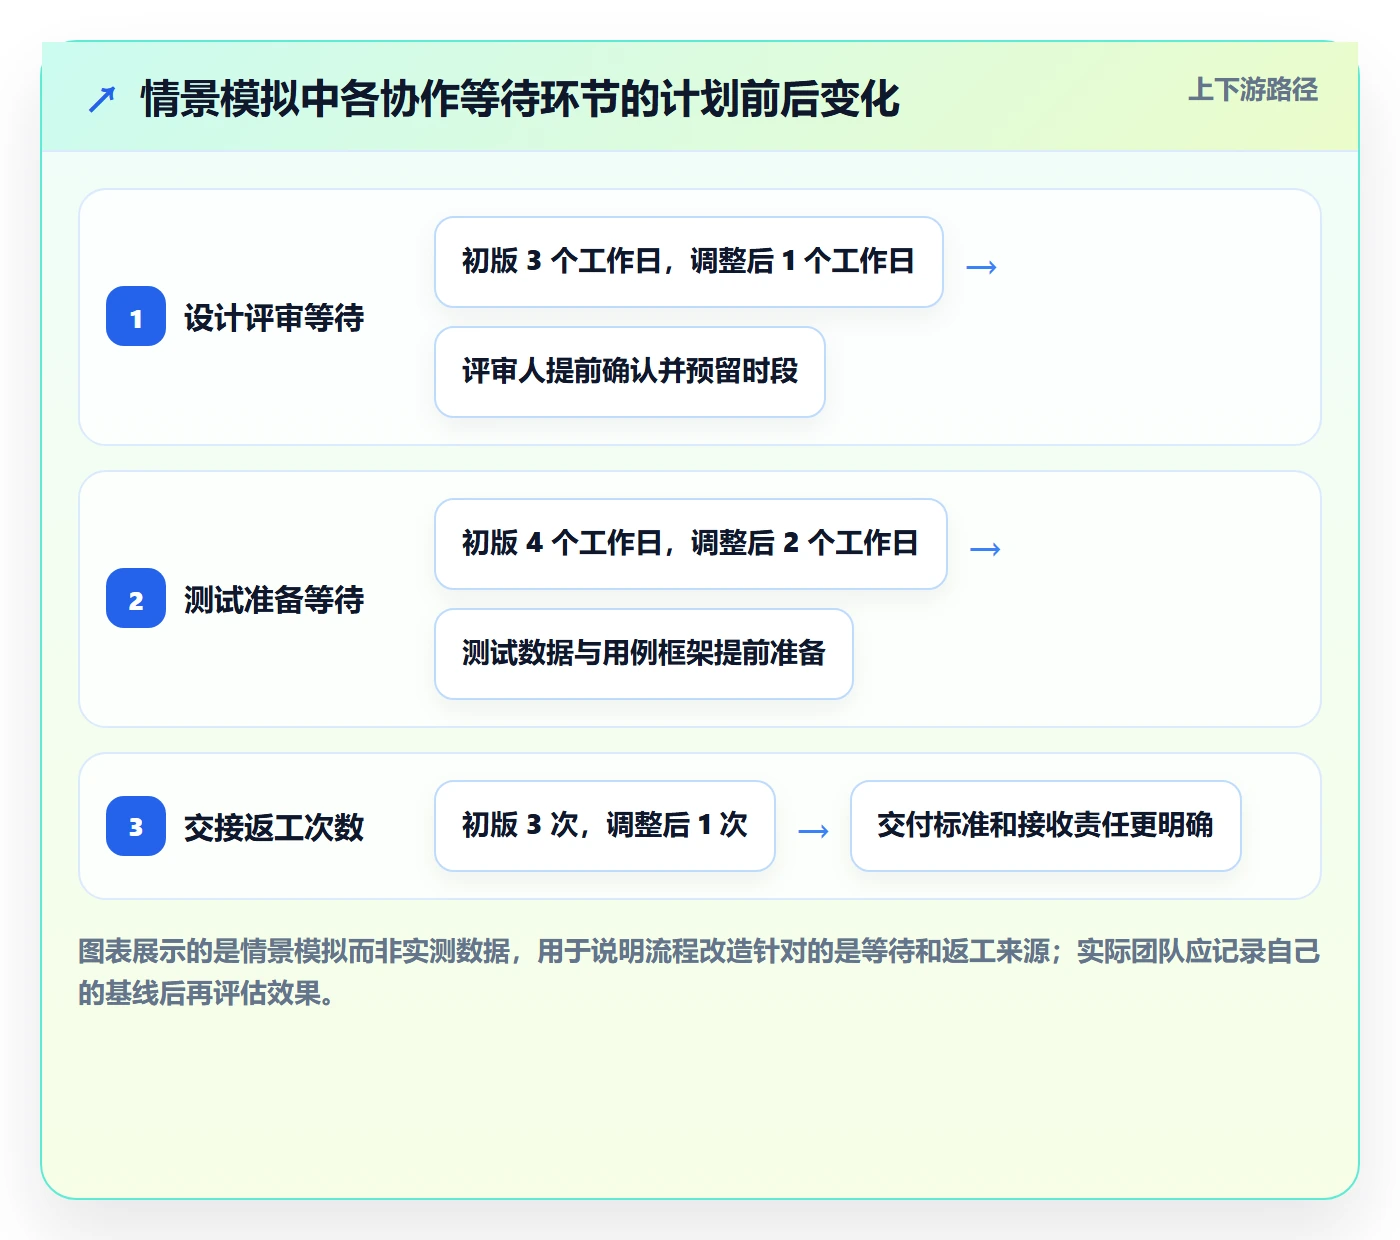Select the blue number 1 badge
The width and height of the screenshot is (1400, 1240).
[136, 316]
